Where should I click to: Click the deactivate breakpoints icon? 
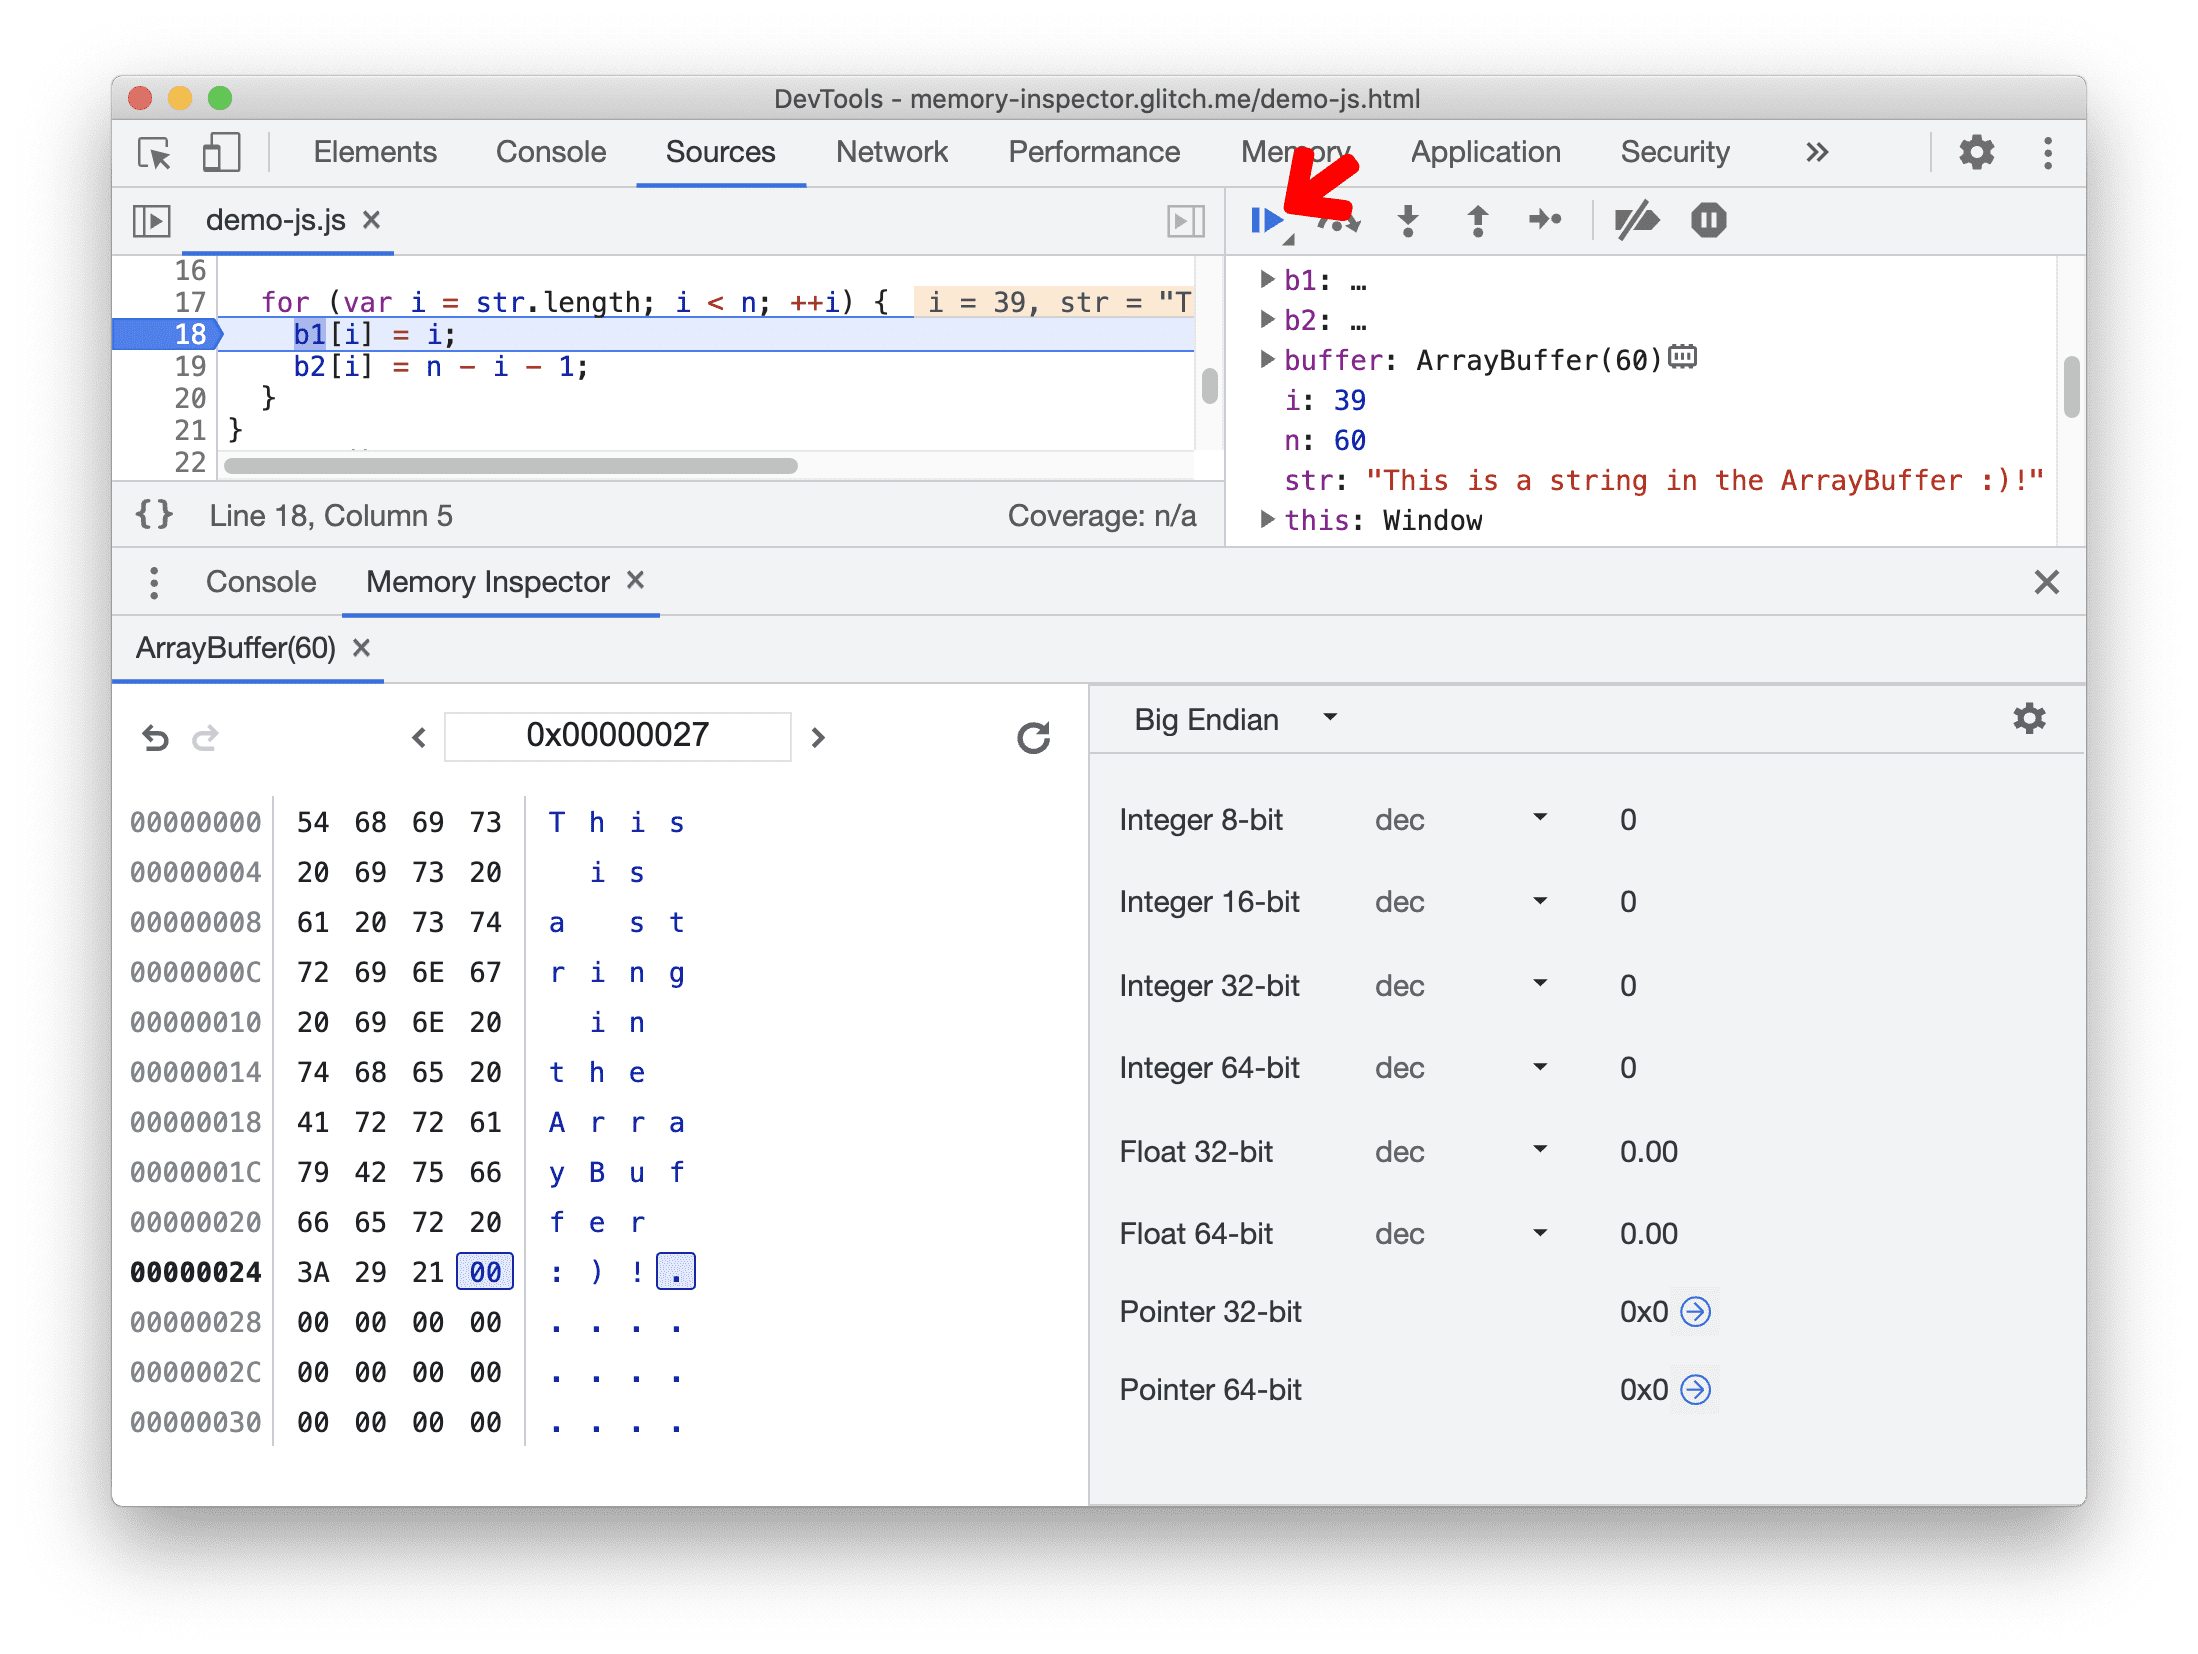(x=1635, y=221)
